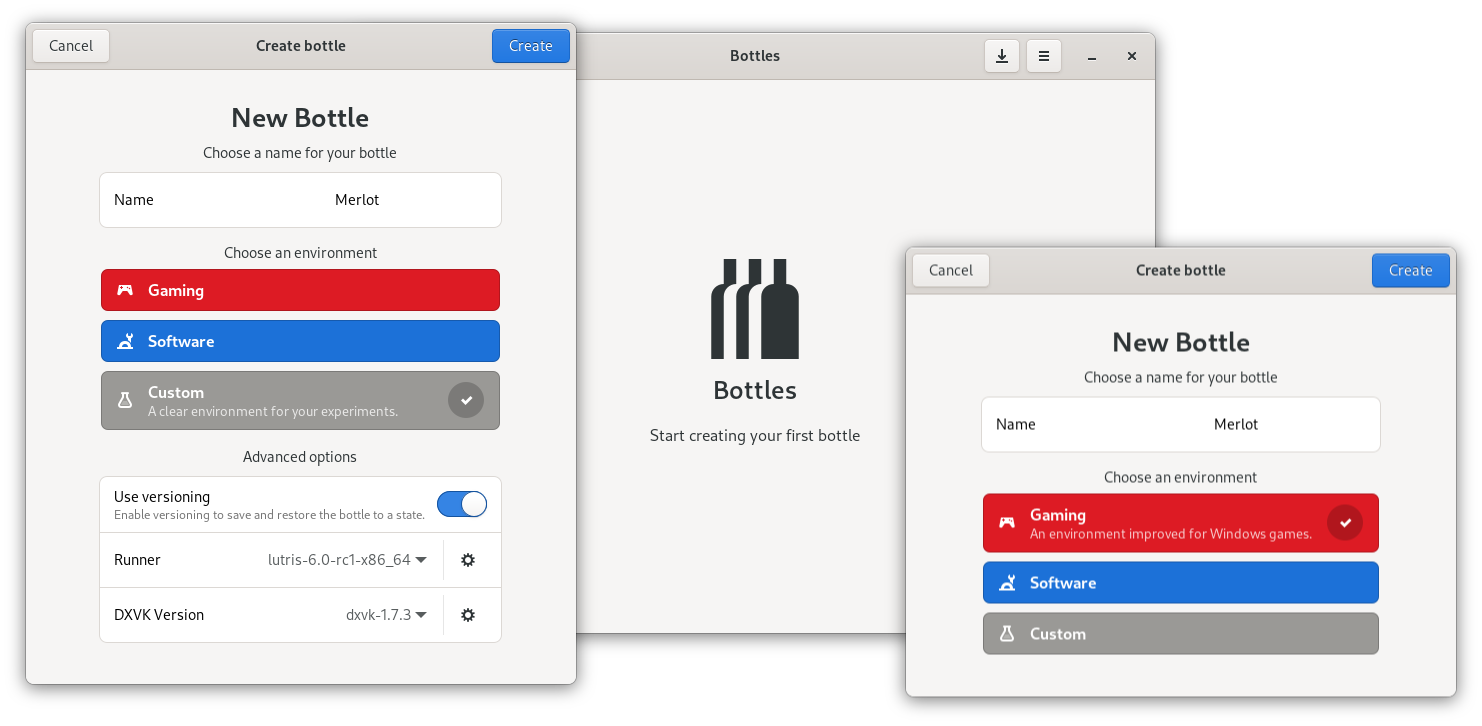
Task: Select Gaming environment in right dialog
Action: (1181, 522)
